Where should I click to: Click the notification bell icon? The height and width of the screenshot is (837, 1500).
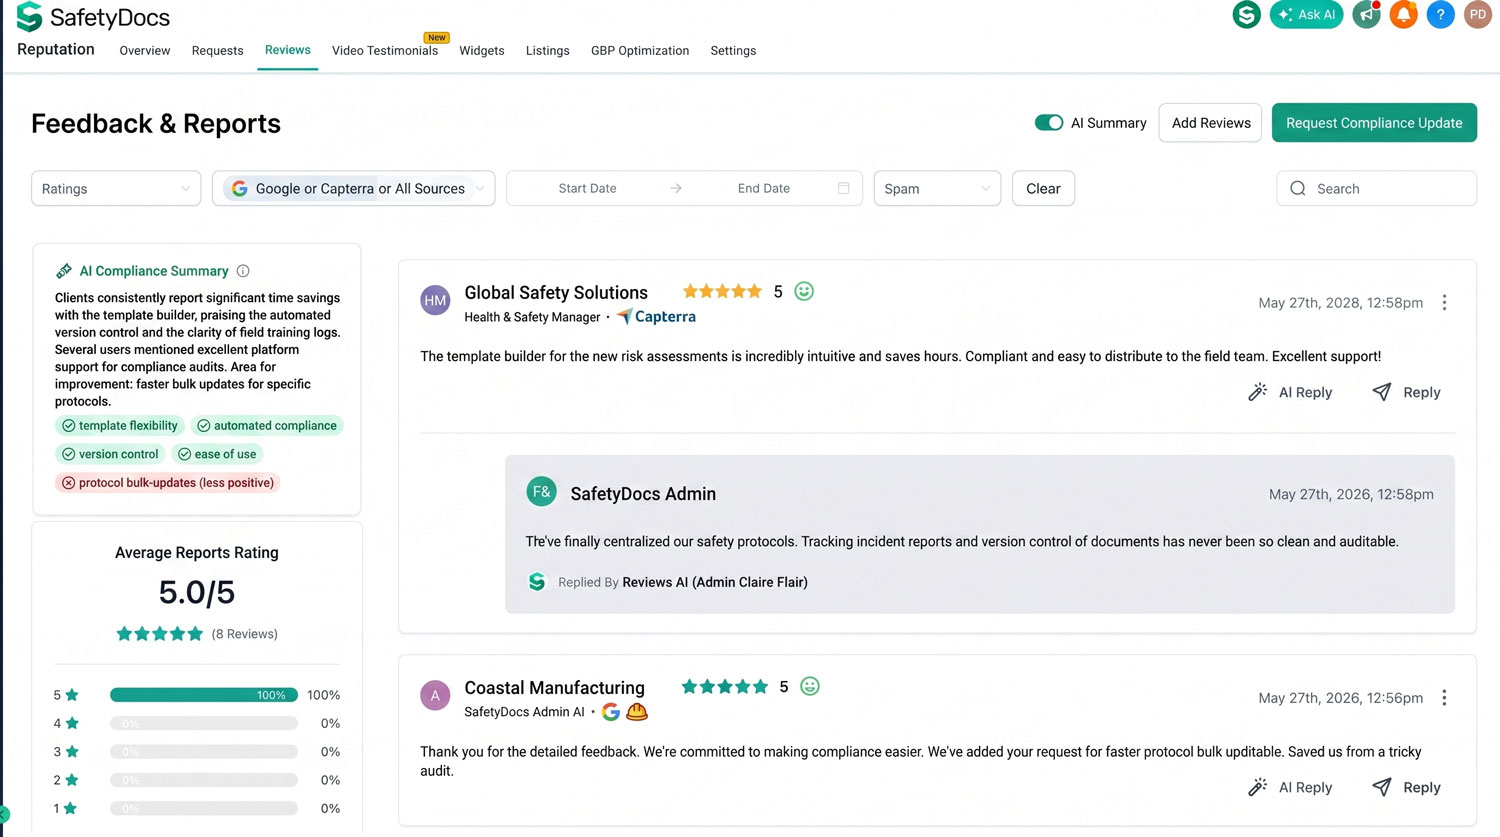[1403, 15]
